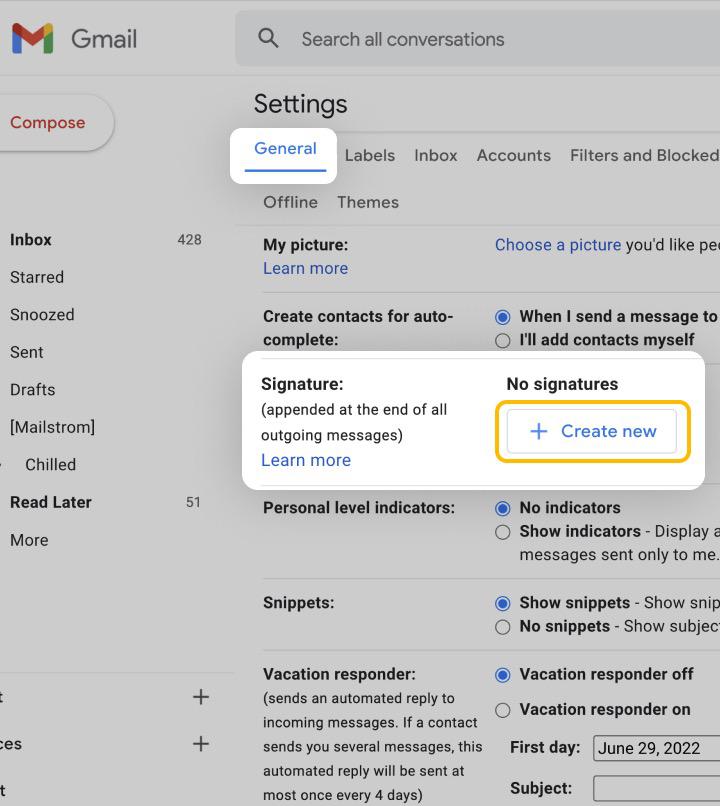Screen dimensions: 720x806
Task: Click the Gmail logo icon
Action: tap(33, 39)
